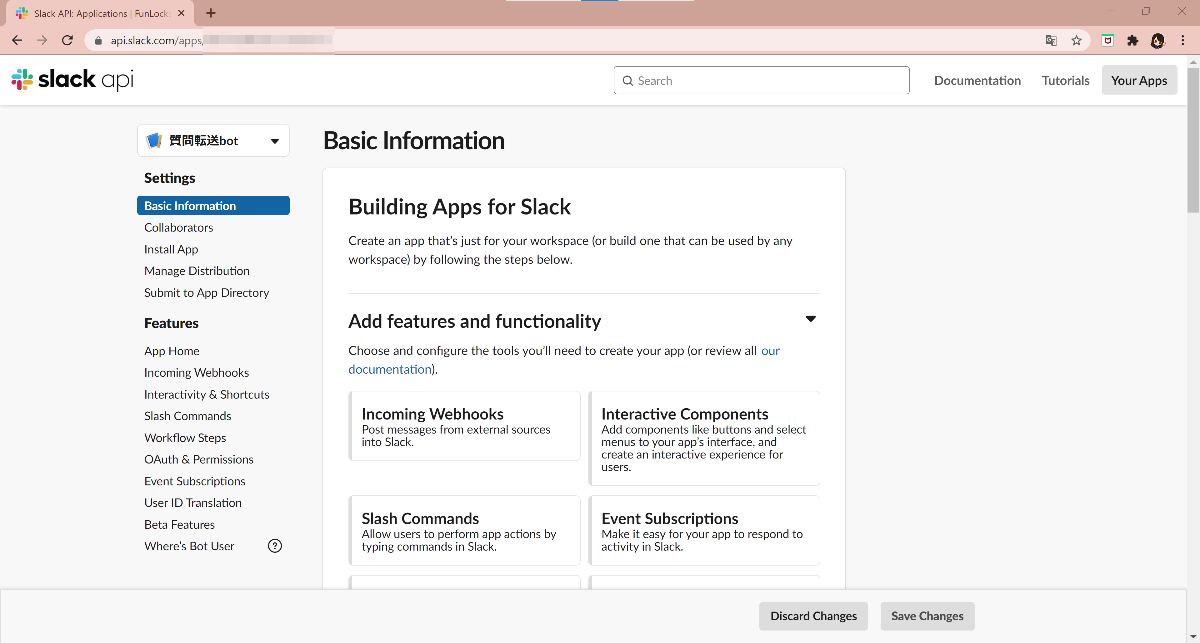Reload the page with refresh icon
The width and height of the screenshot is (1200, 643).
(x=67, y=40)
